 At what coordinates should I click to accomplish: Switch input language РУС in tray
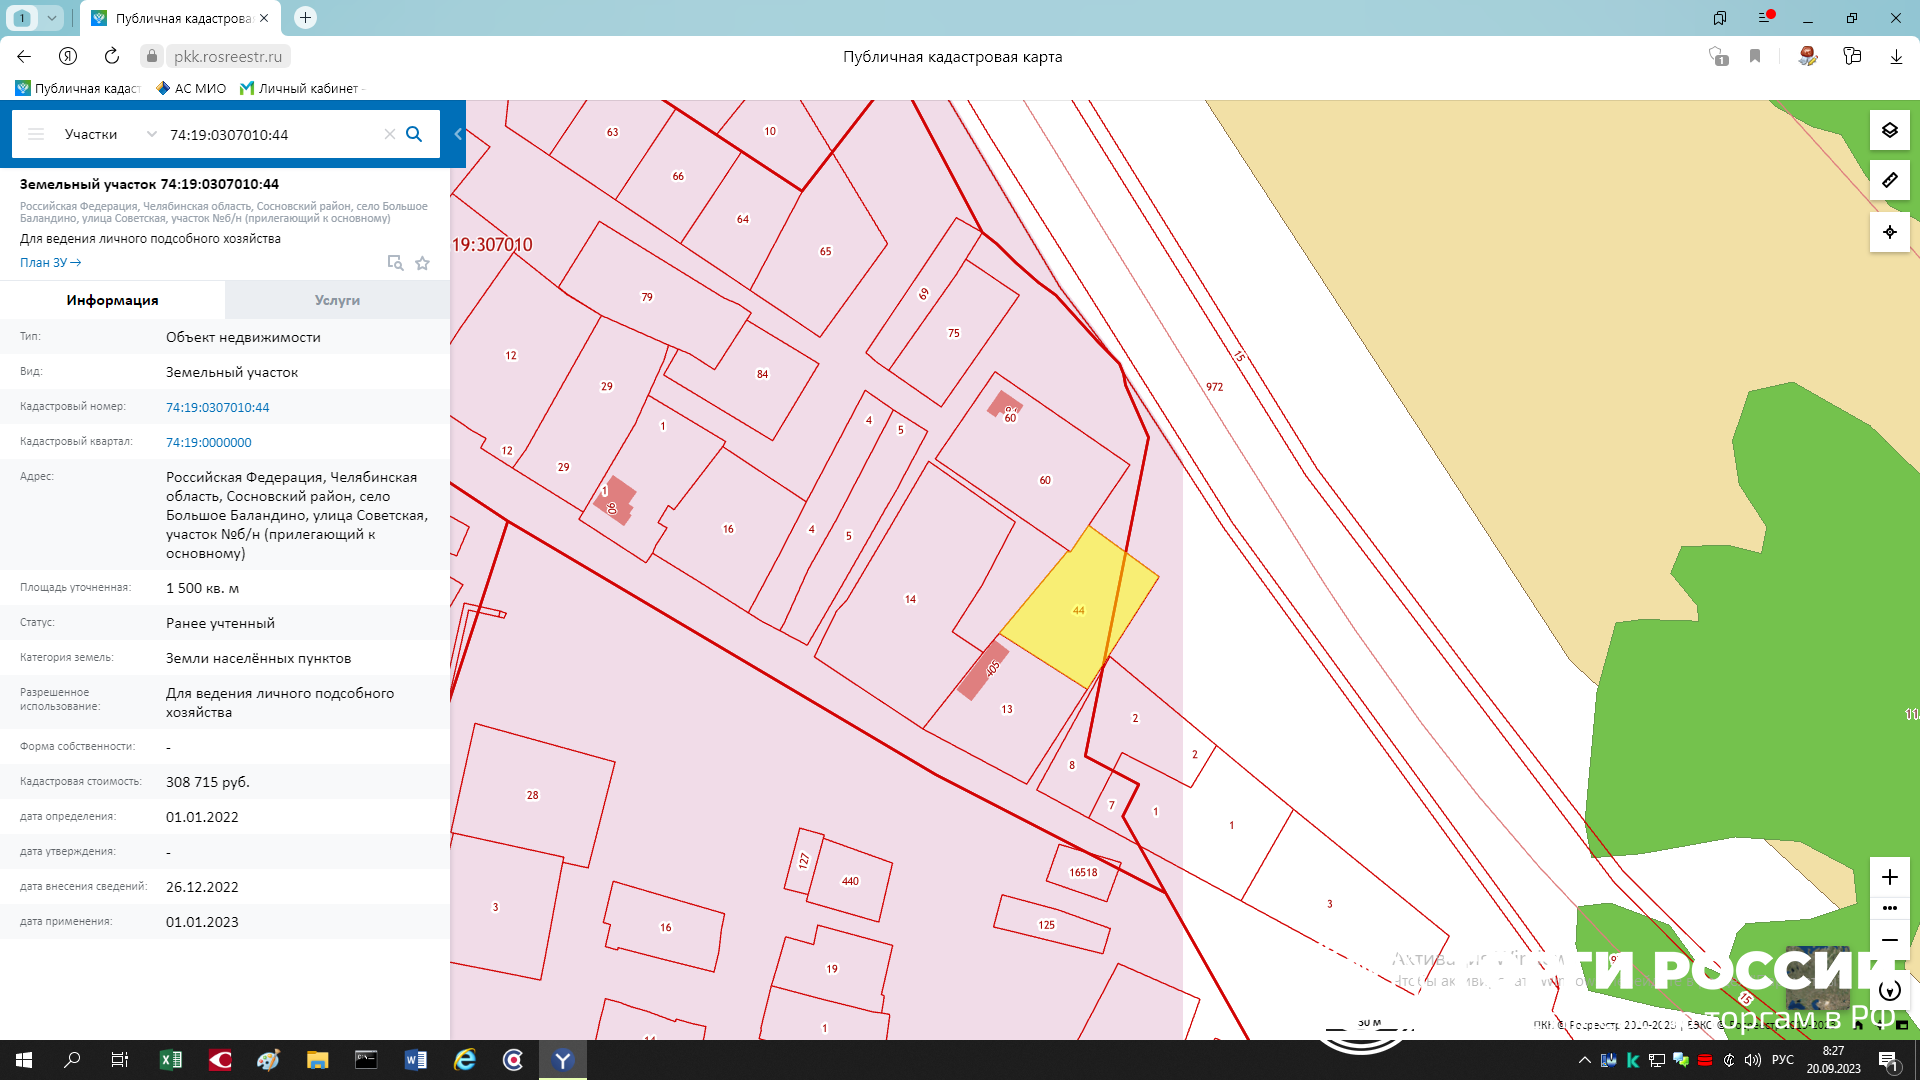pos(1783,1060)
